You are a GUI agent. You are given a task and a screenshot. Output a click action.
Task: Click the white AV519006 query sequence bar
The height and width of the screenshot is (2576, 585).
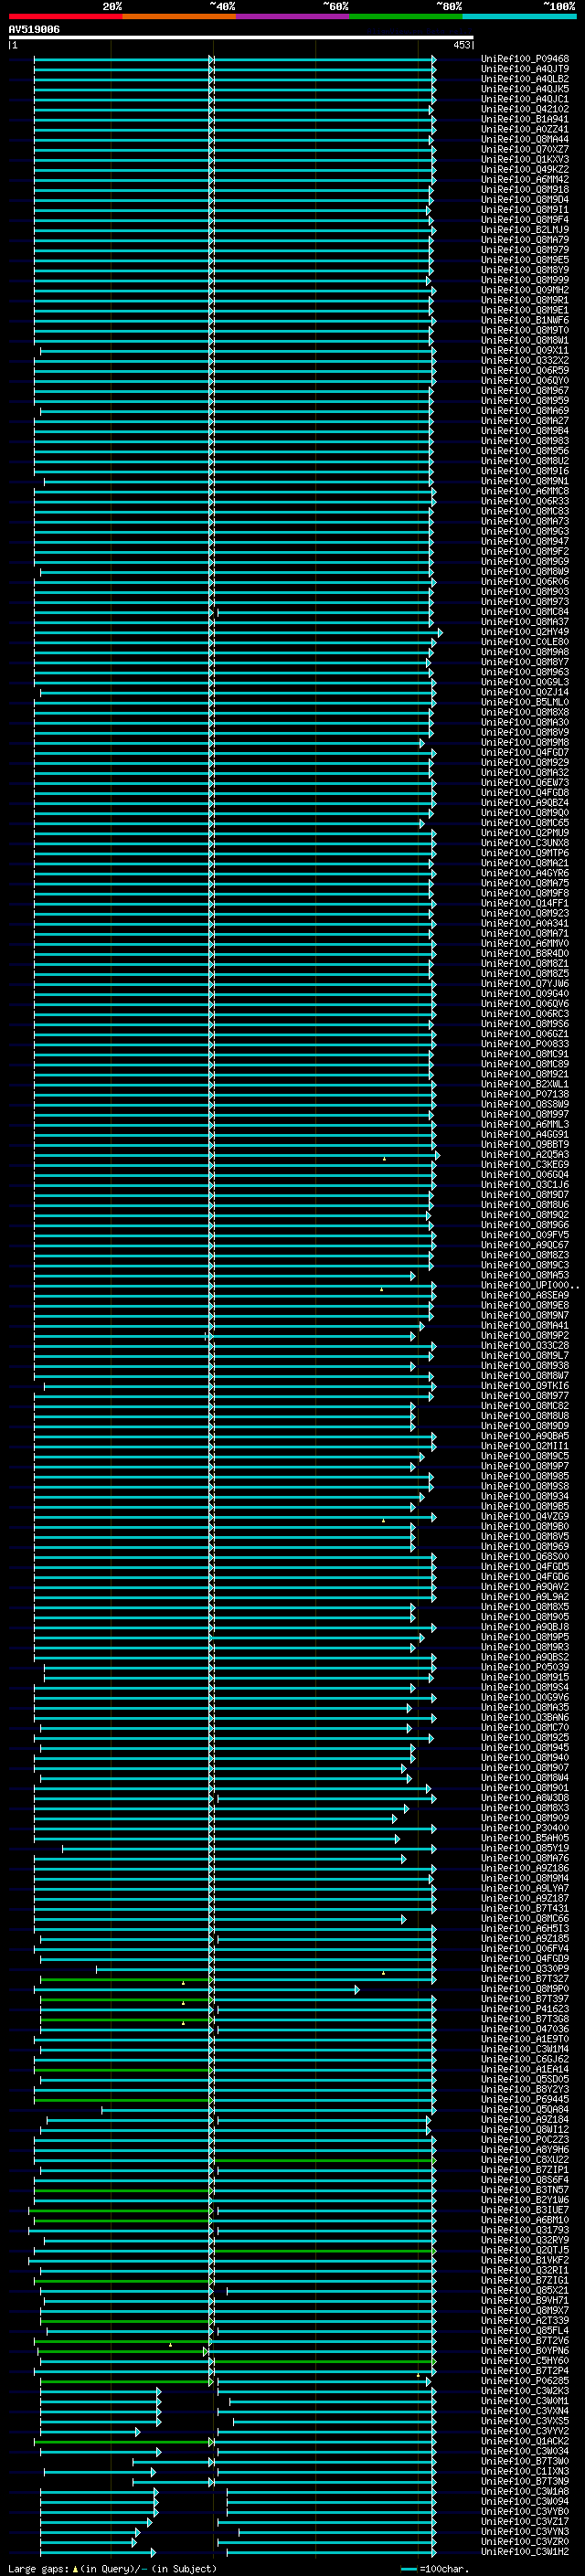pos(241,37)
